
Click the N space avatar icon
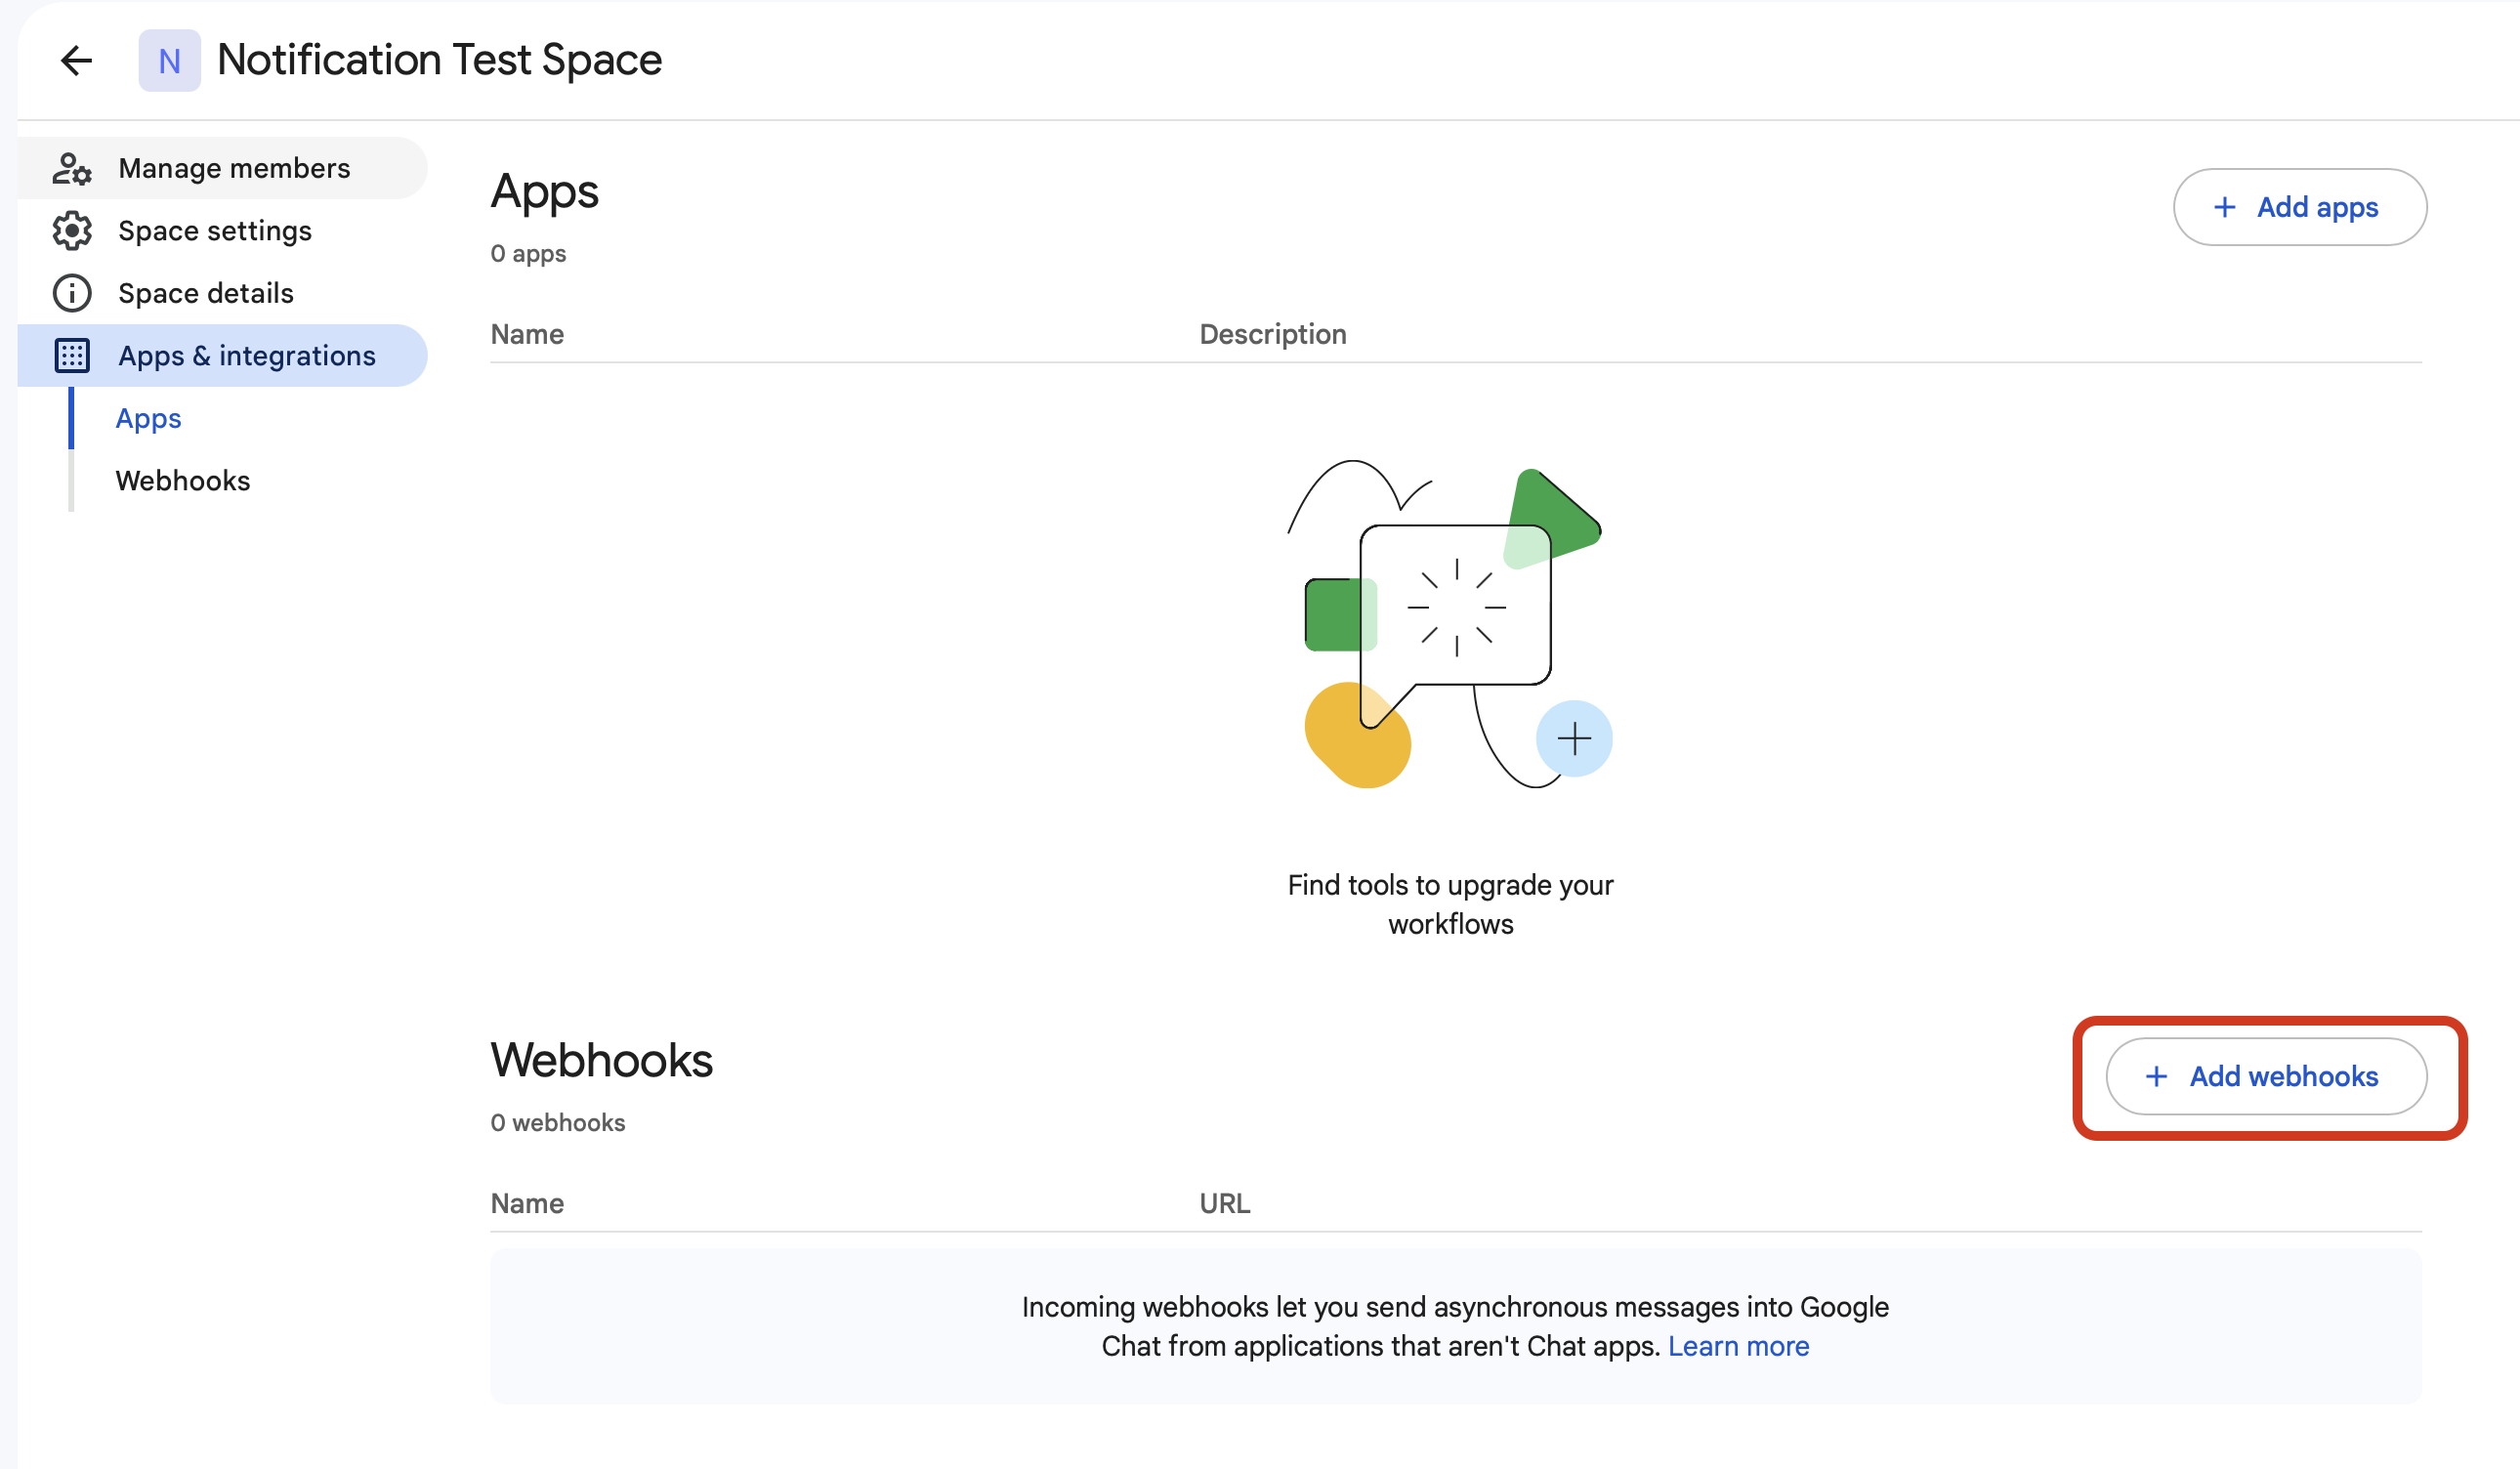(x=169, y=61)
